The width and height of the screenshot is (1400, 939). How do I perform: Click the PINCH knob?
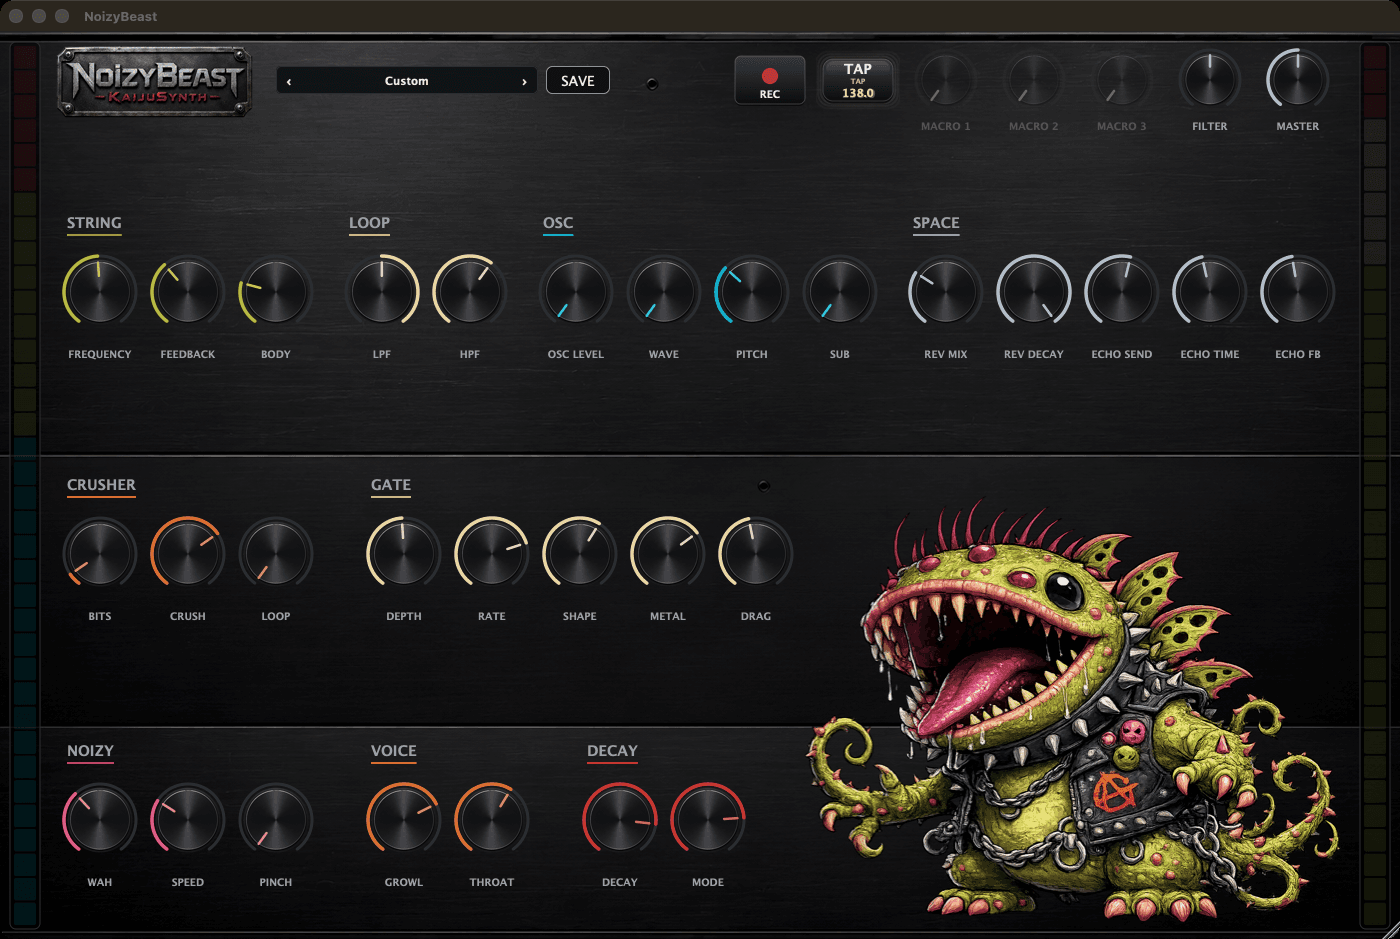[276, 820]
